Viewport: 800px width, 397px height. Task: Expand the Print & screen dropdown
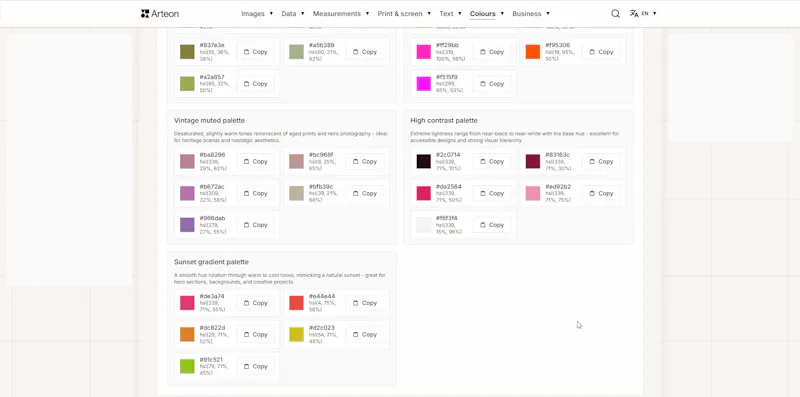429,14
